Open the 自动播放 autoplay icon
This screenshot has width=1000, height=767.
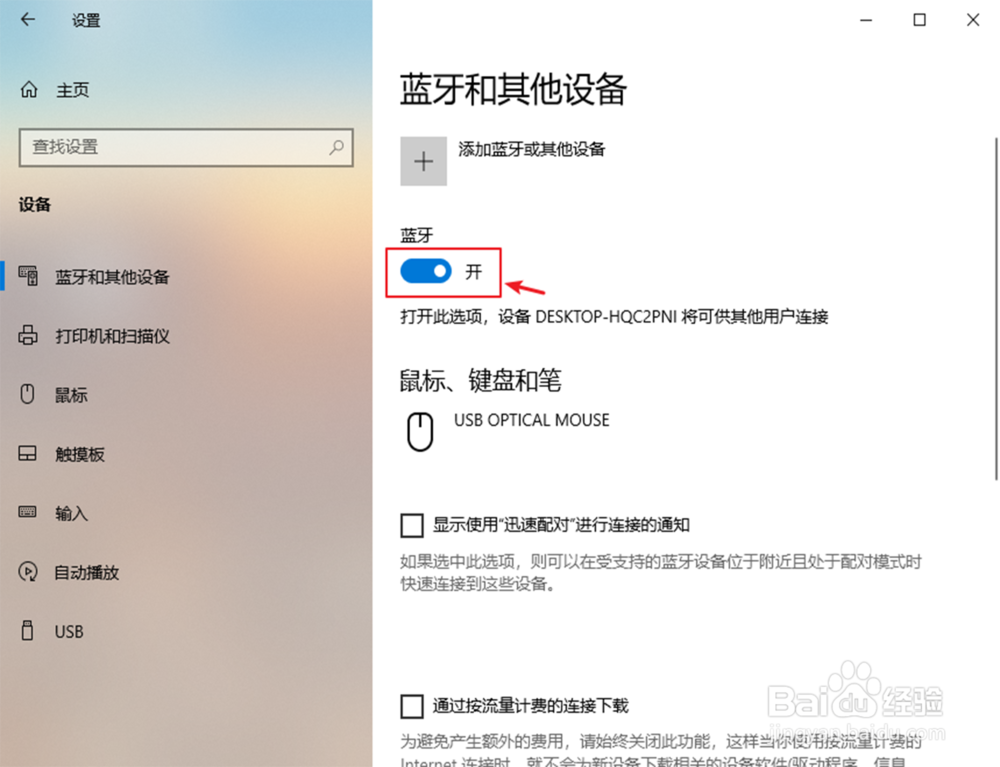tap(27, 571)
